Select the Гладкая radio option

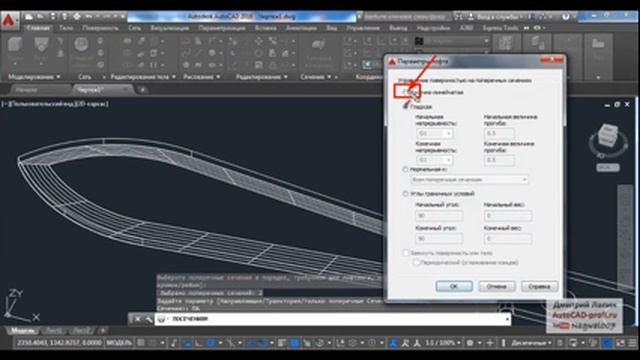tap(406, 107)
